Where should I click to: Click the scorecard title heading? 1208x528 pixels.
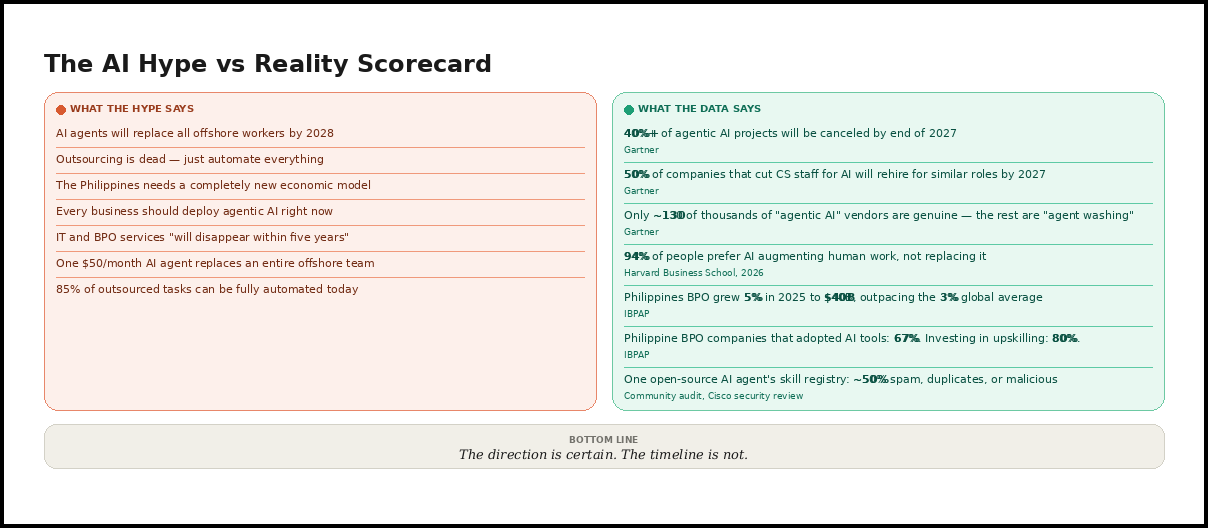pos(268,65)
